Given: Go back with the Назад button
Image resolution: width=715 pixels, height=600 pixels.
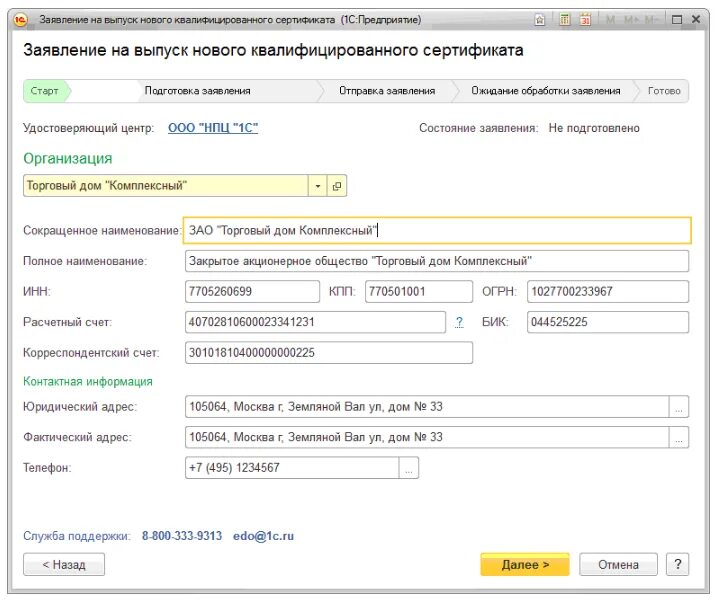Looking at the screenshot, I should pyautogui.click(x=64, y=565).
